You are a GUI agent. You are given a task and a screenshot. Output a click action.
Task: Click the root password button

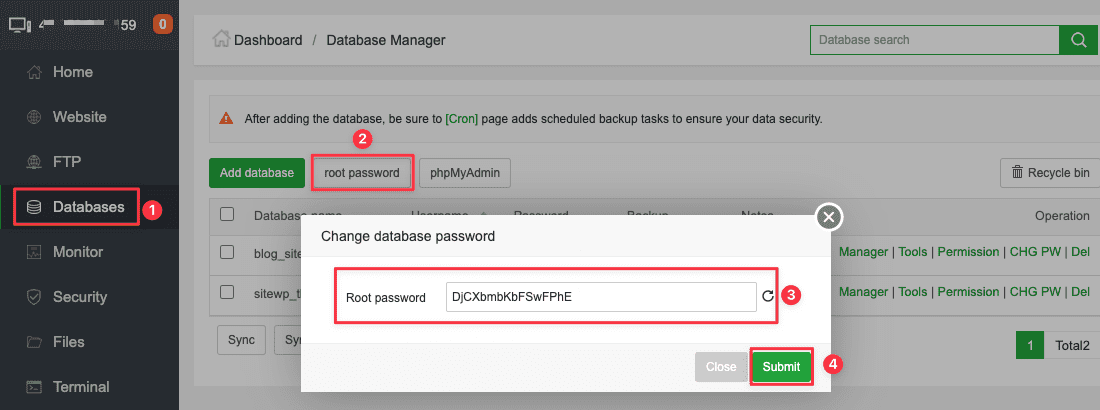[x=362, y=173]
